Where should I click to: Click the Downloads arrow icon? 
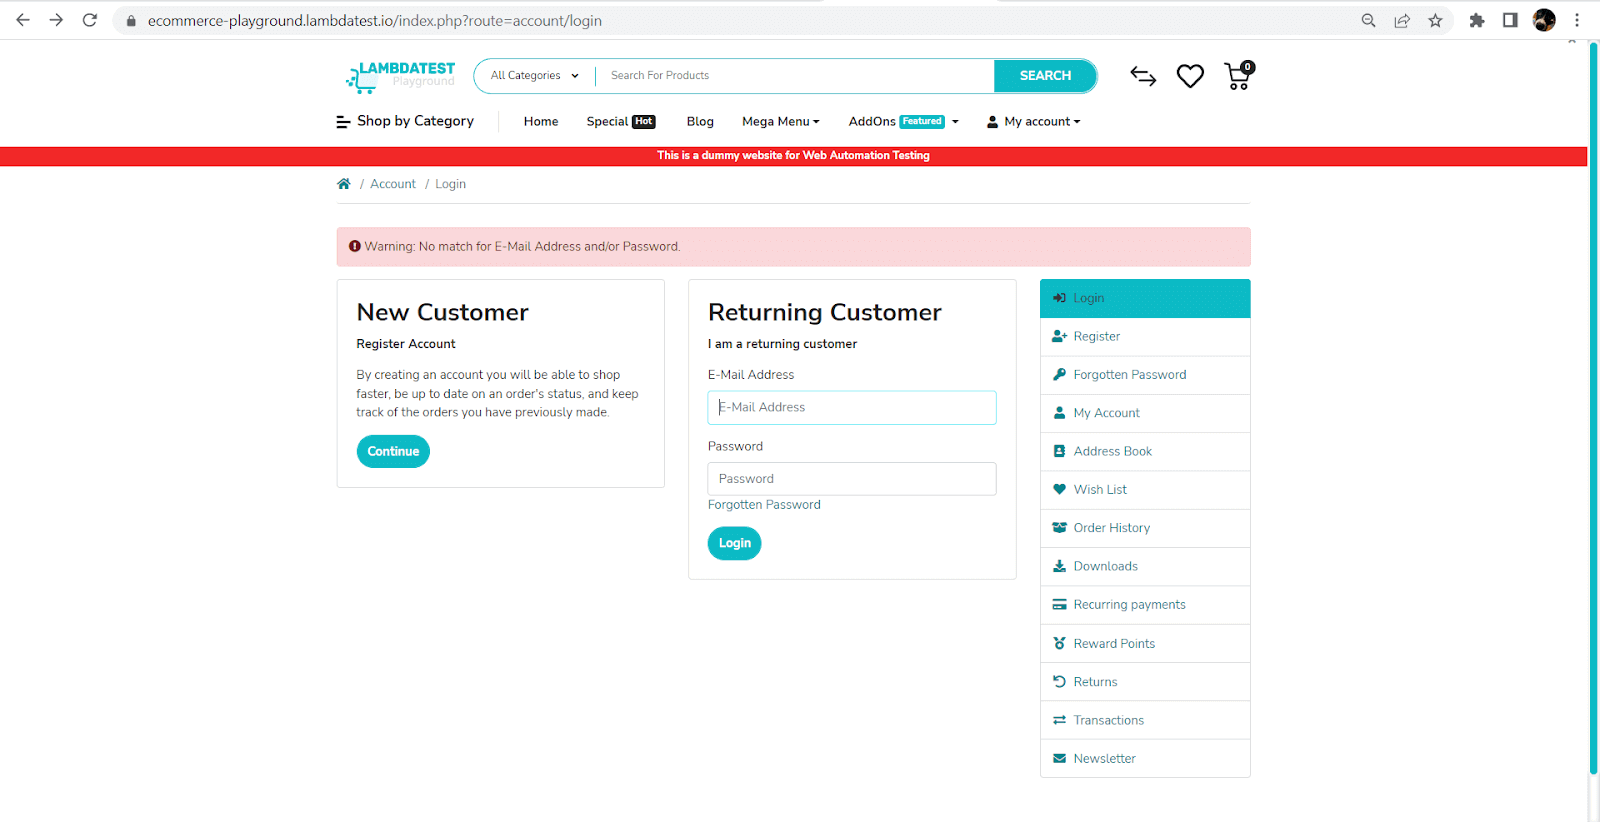[1060, 566]
